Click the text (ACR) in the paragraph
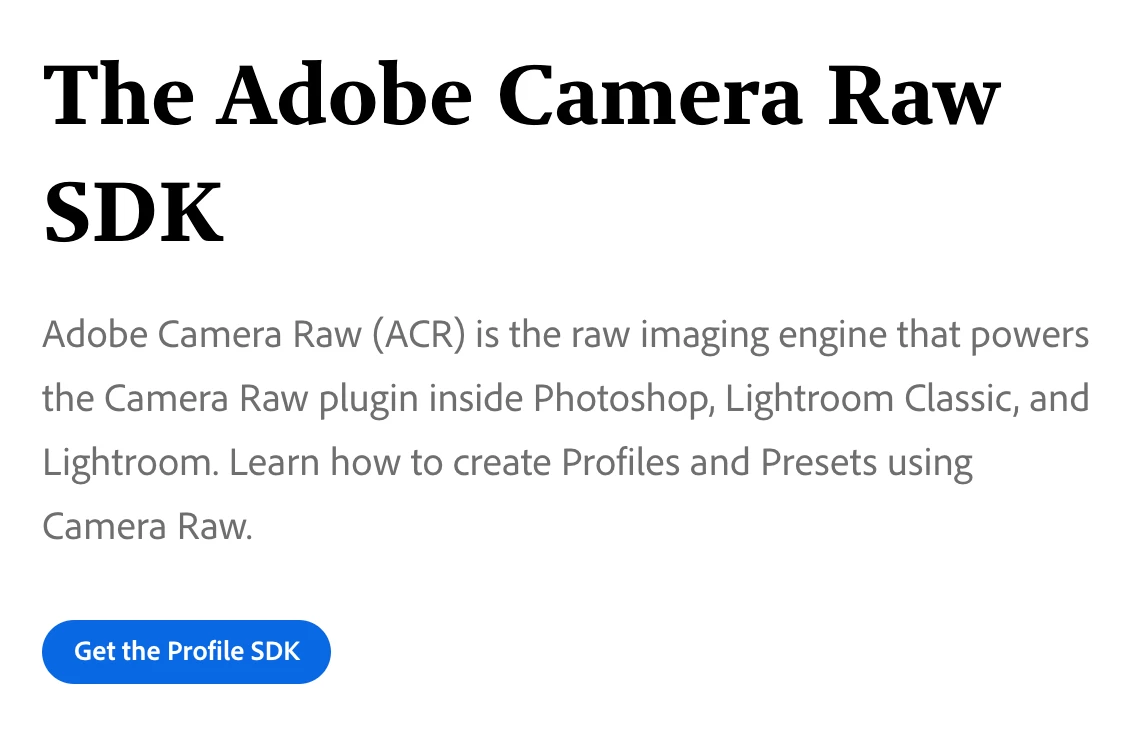Screen dimensions: 1131x730 [418, 335]
